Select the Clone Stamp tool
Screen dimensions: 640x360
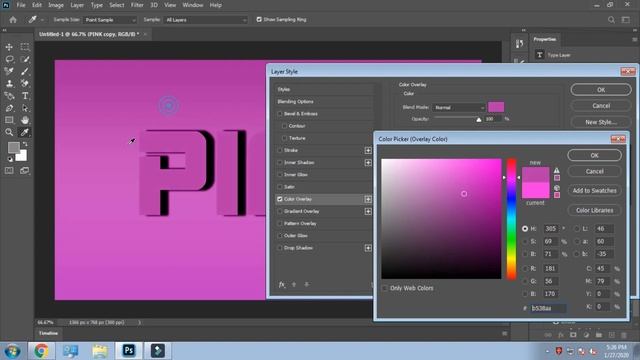(x=9, y=84)
